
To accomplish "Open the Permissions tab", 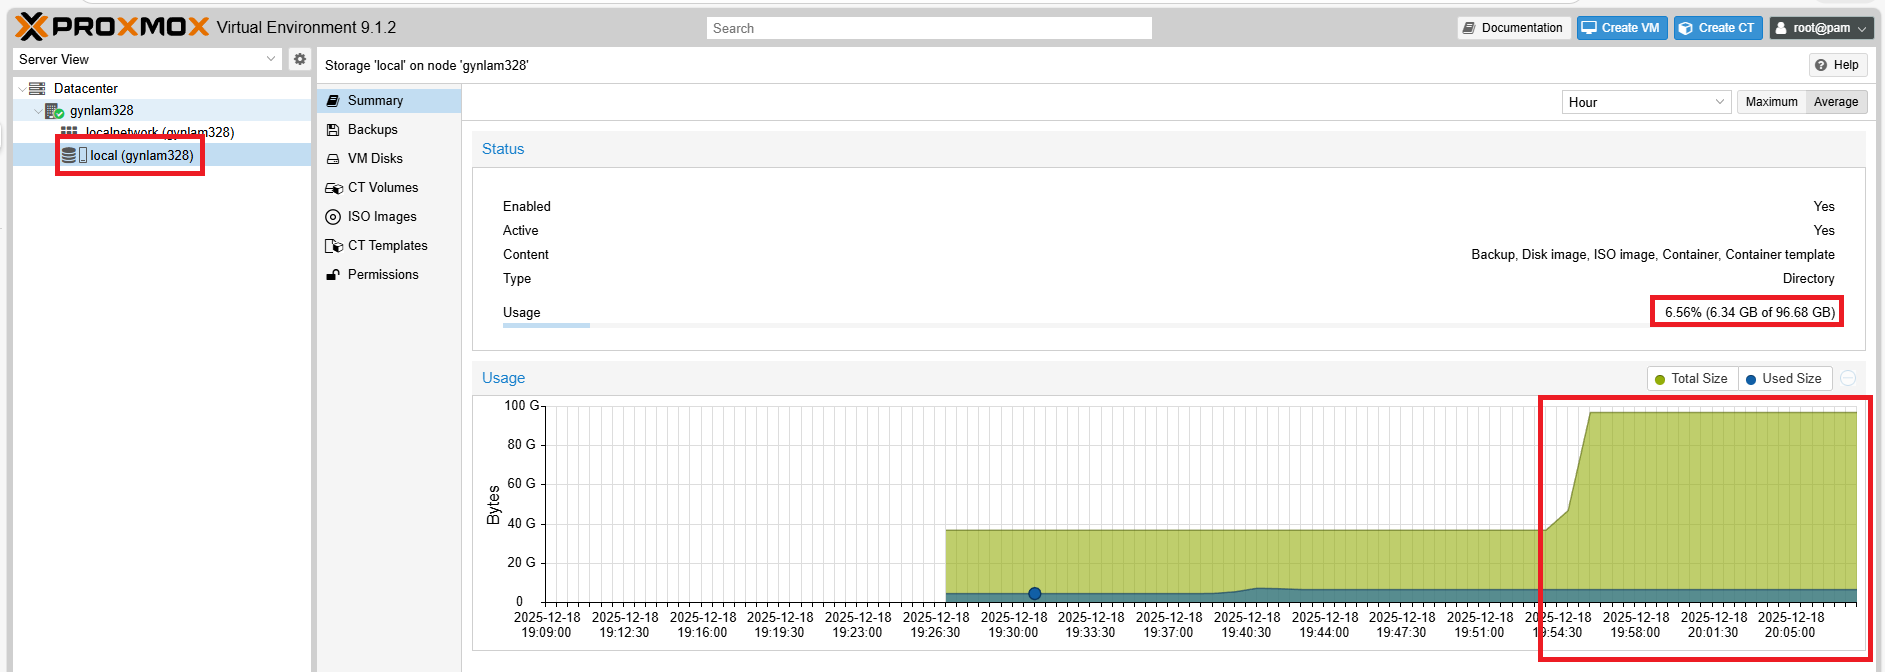I will coord(389,275).
